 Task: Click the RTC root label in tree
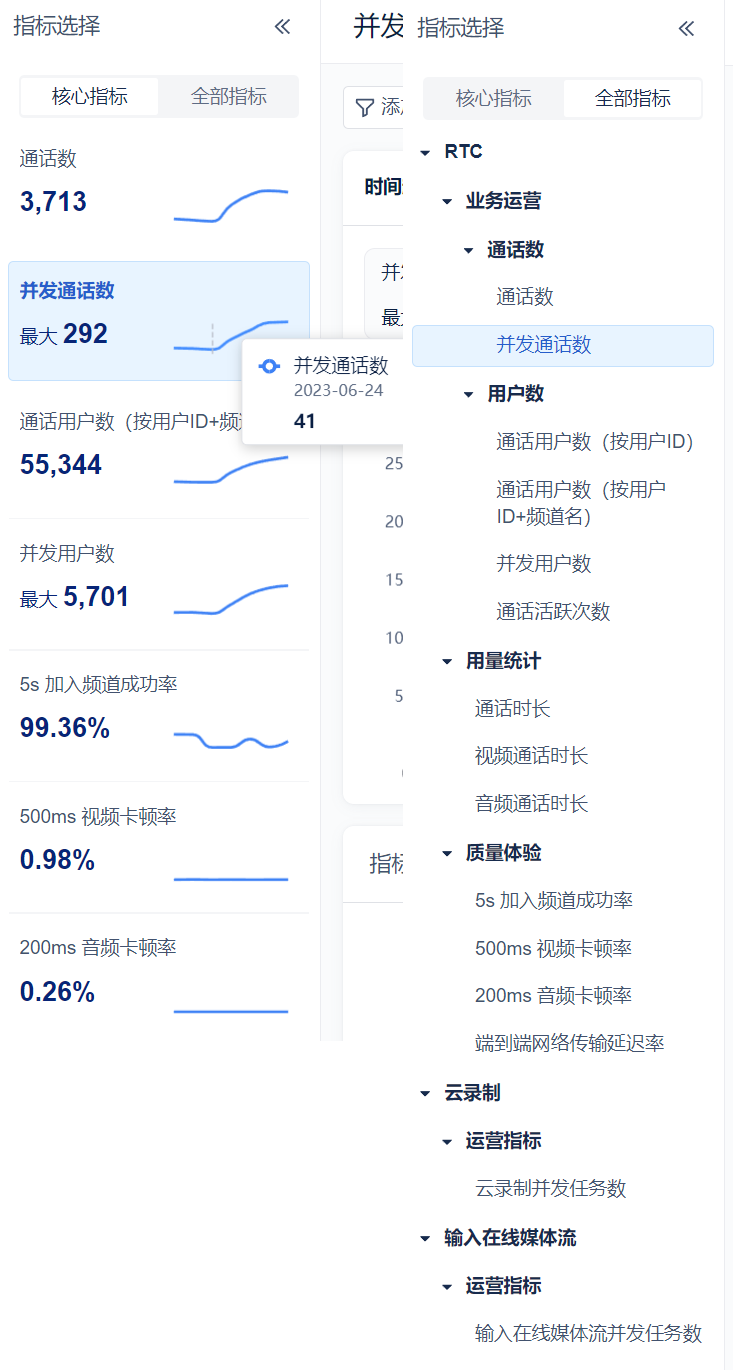coord(464,152)
